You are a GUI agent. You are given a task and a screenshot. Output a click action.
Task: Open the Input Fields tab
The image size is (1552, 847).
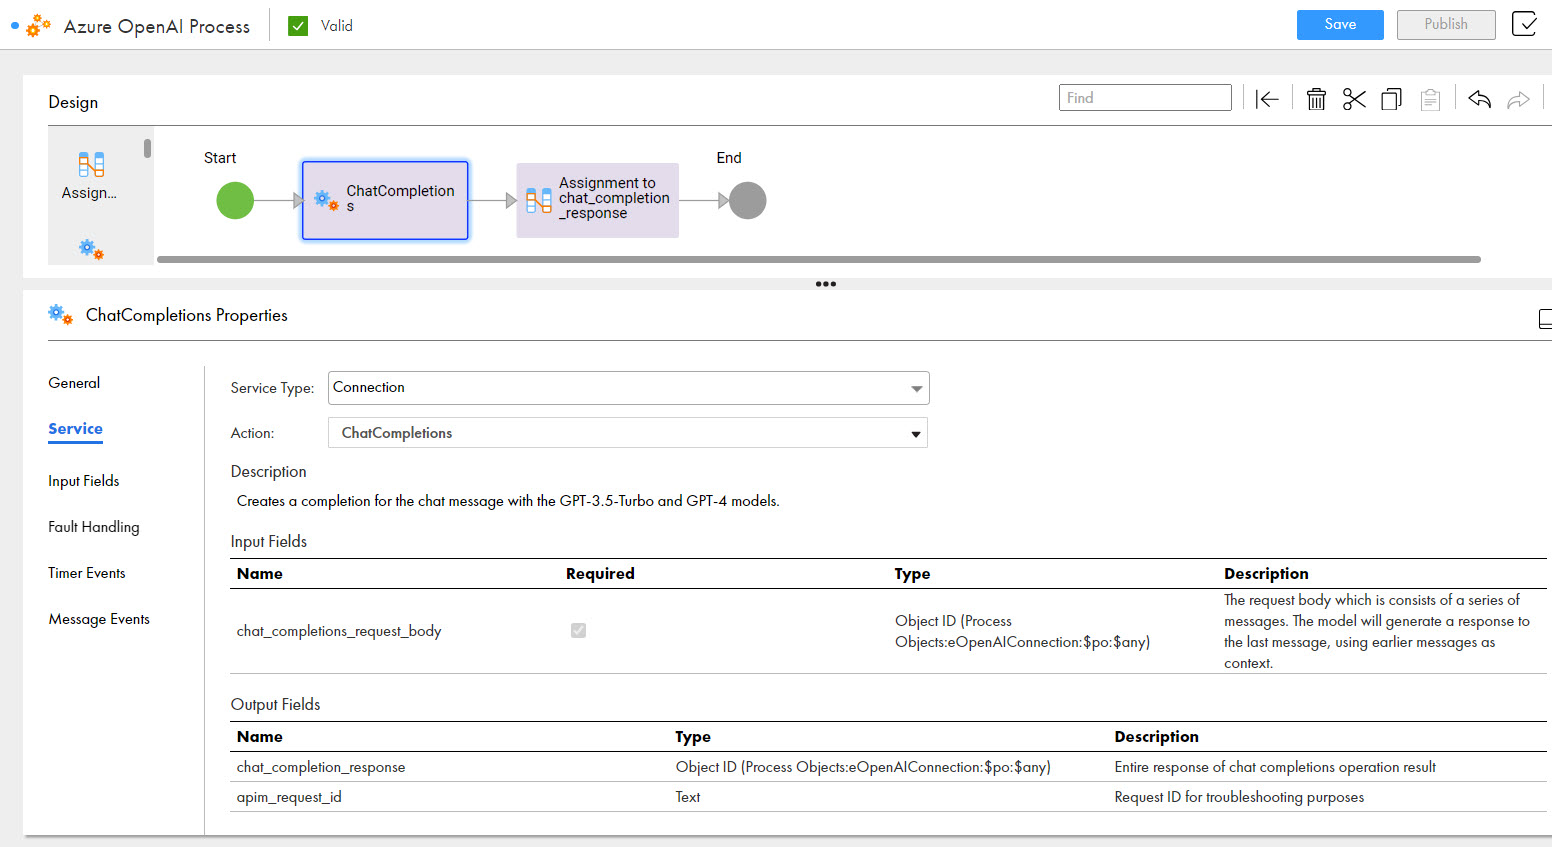click(83, 481)
